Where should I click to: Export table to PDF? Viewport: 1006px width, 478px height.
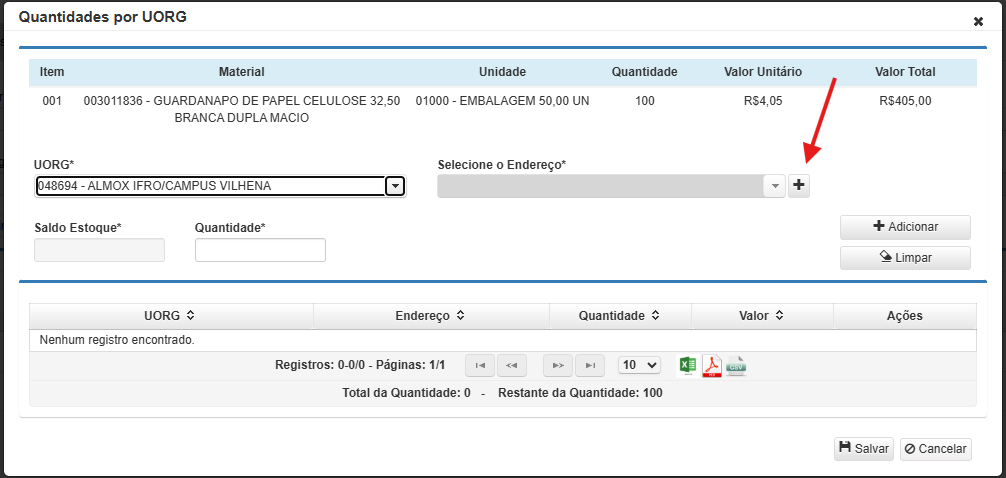[x=711, y=366]
